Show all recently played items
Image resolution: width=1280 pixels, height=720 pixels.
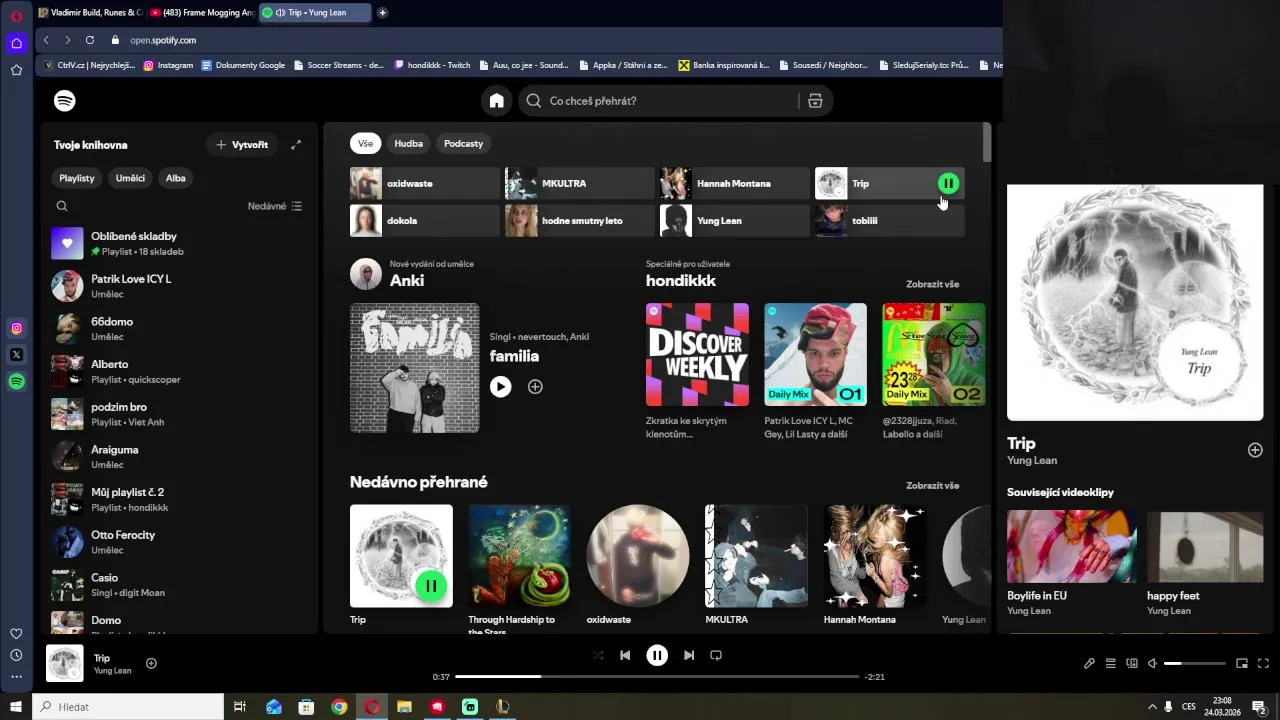pos(932,486)
